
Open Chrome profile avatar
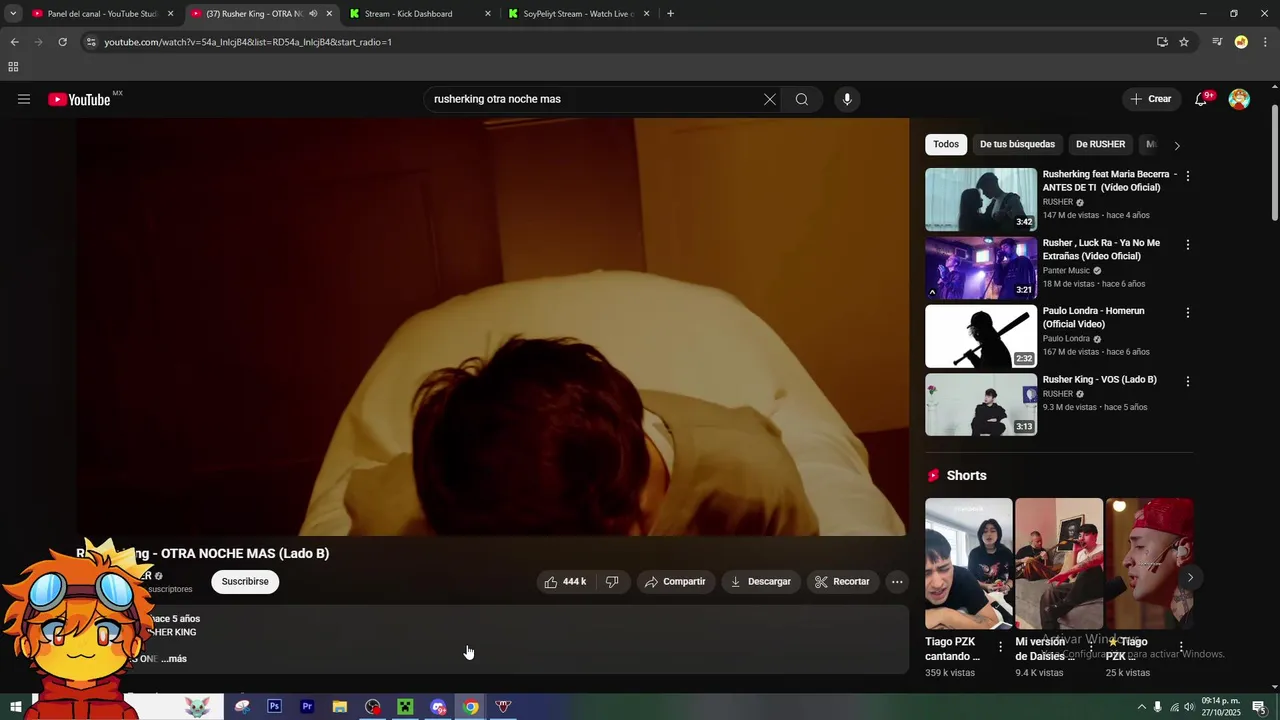(x=1241, y=42)
